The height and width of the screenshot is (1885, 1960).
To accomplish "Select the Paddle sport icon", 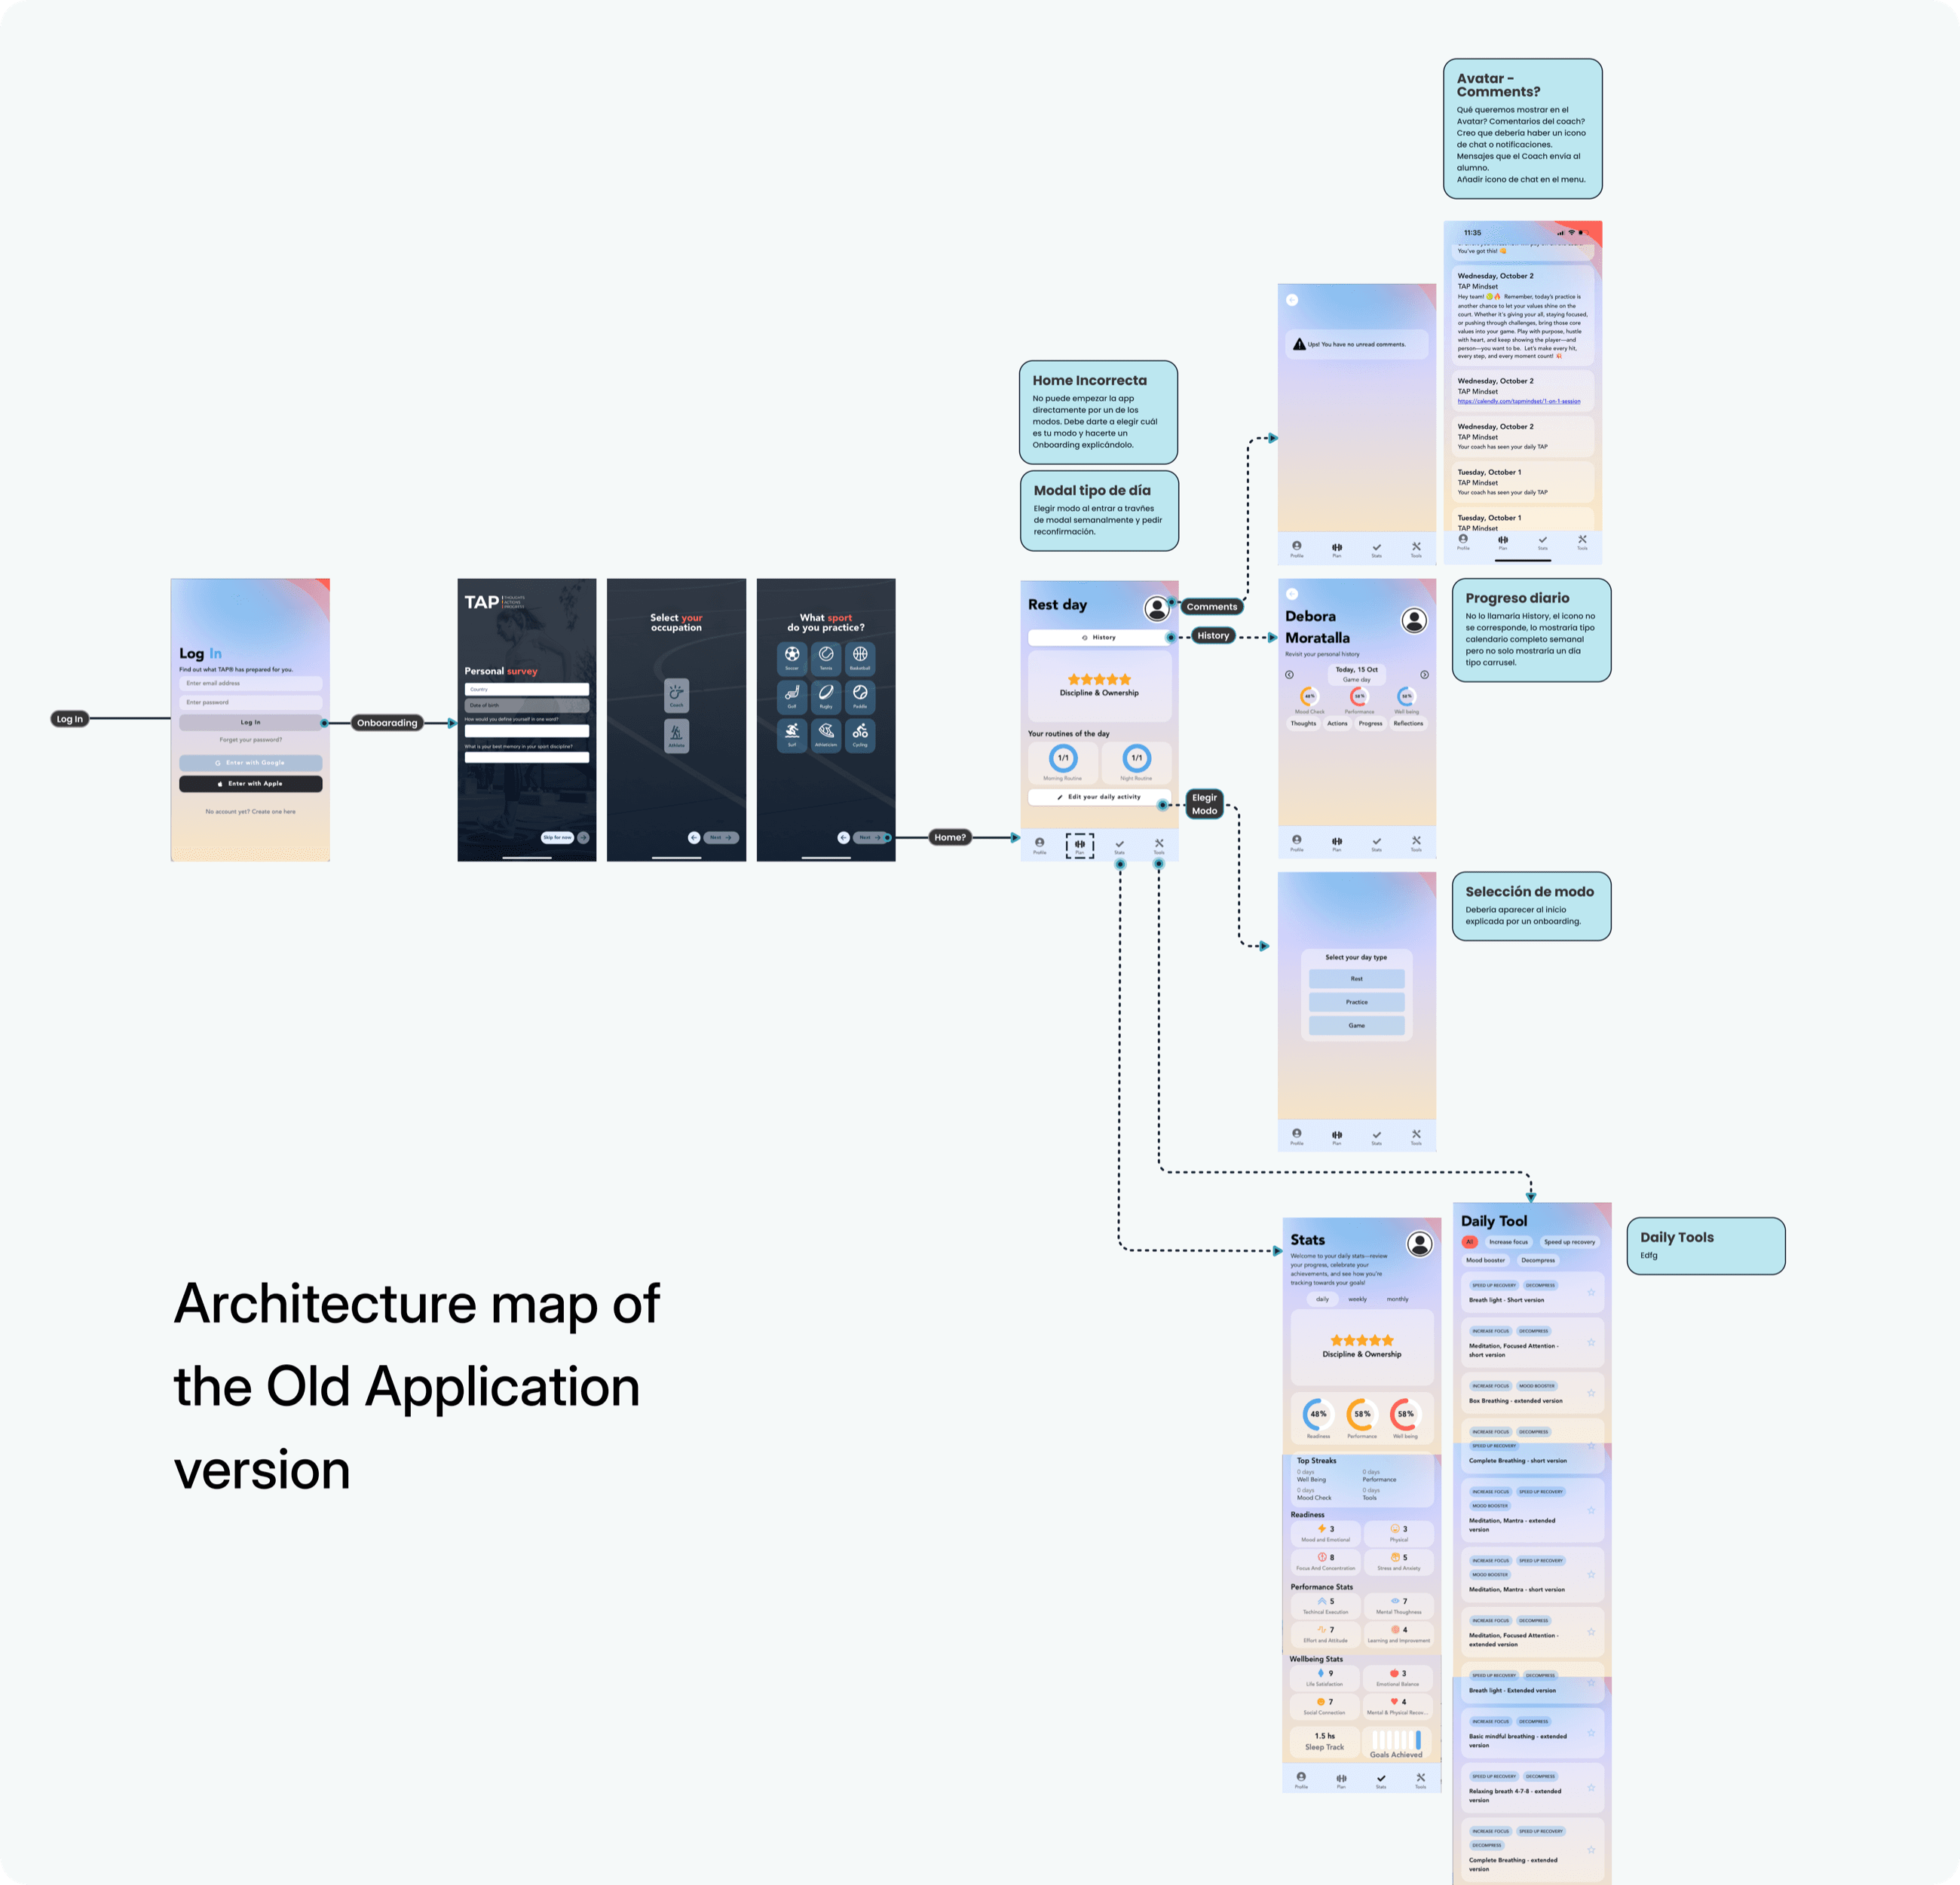I will point(860,696).
